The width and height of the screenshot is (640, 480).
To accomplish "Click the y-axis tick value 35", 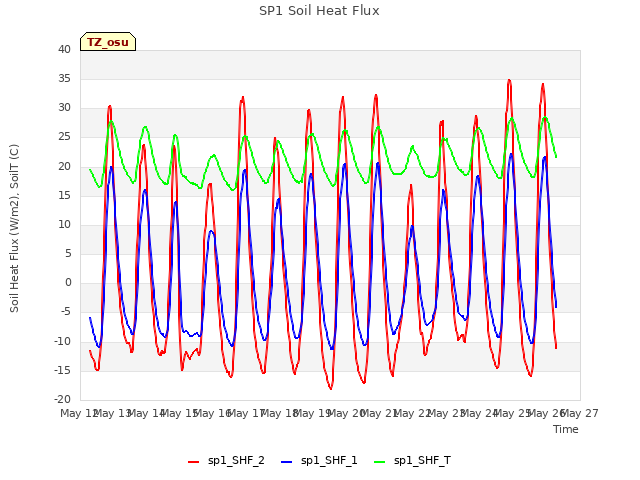I will [64, 78].
